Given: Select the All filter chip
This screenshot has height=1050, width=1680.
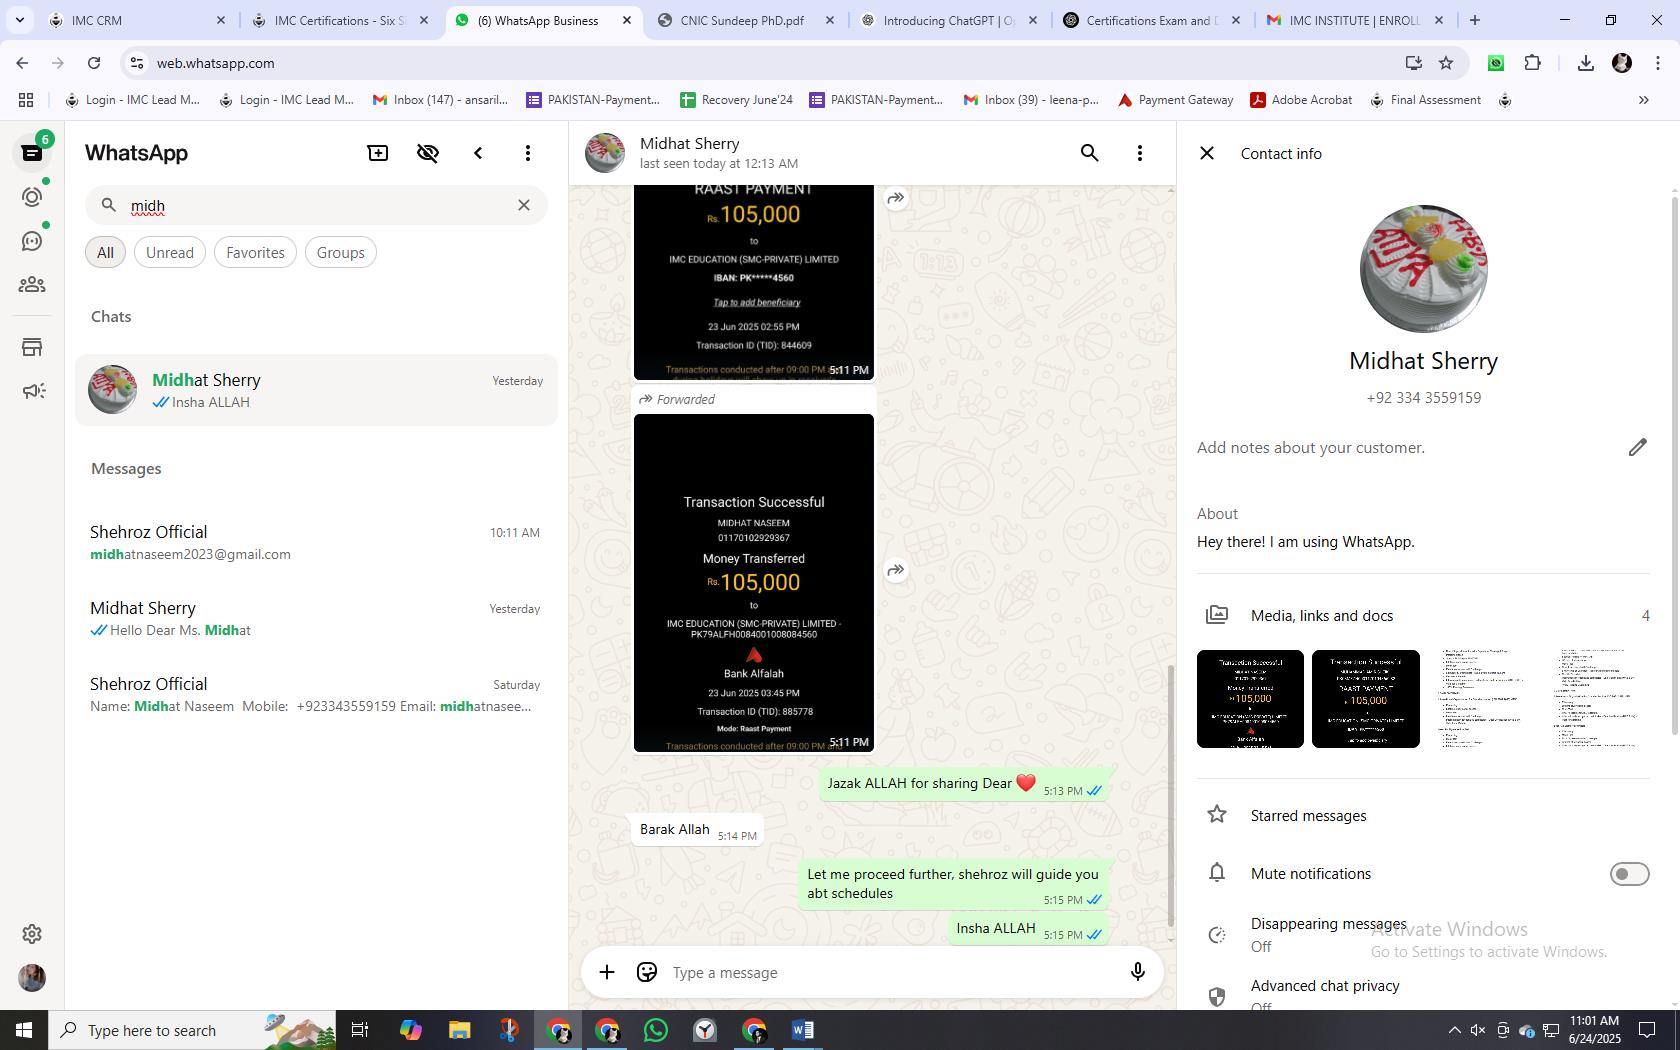Looking at the screenshot, I should point(105,253).
